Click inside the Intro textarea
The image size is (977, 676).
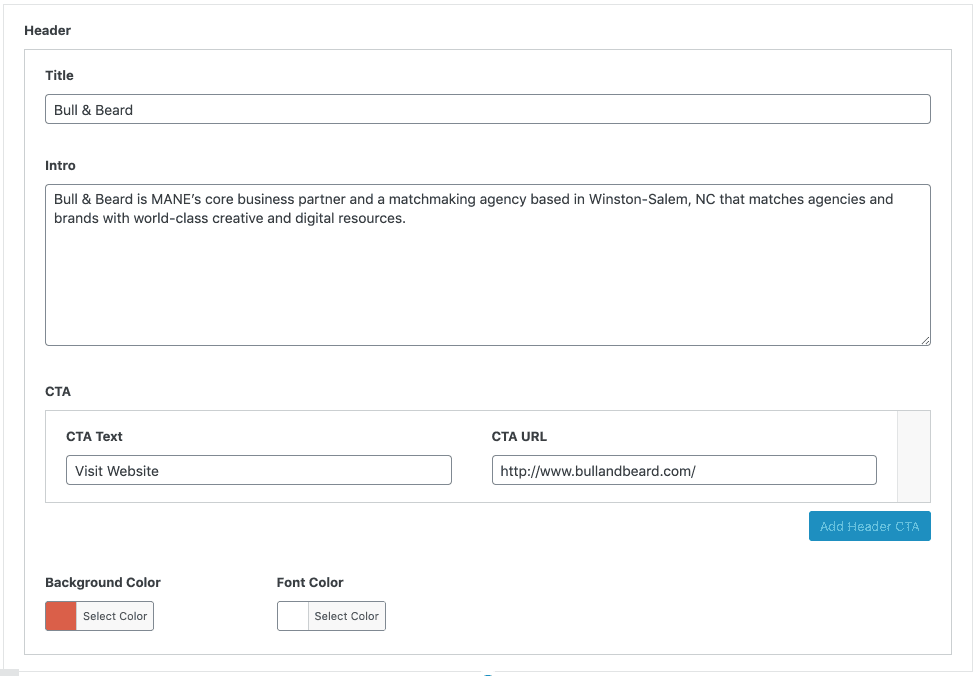coord(488,265)
